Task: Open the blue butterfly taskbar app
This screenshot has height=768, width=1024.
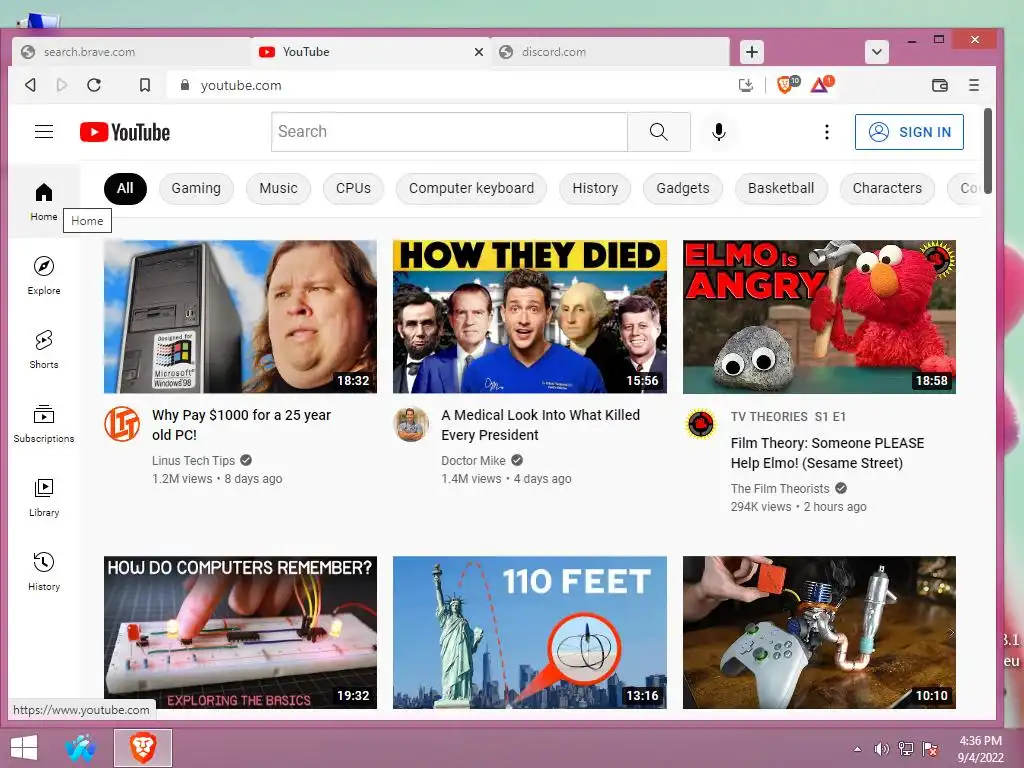Action: coord(80,748)
